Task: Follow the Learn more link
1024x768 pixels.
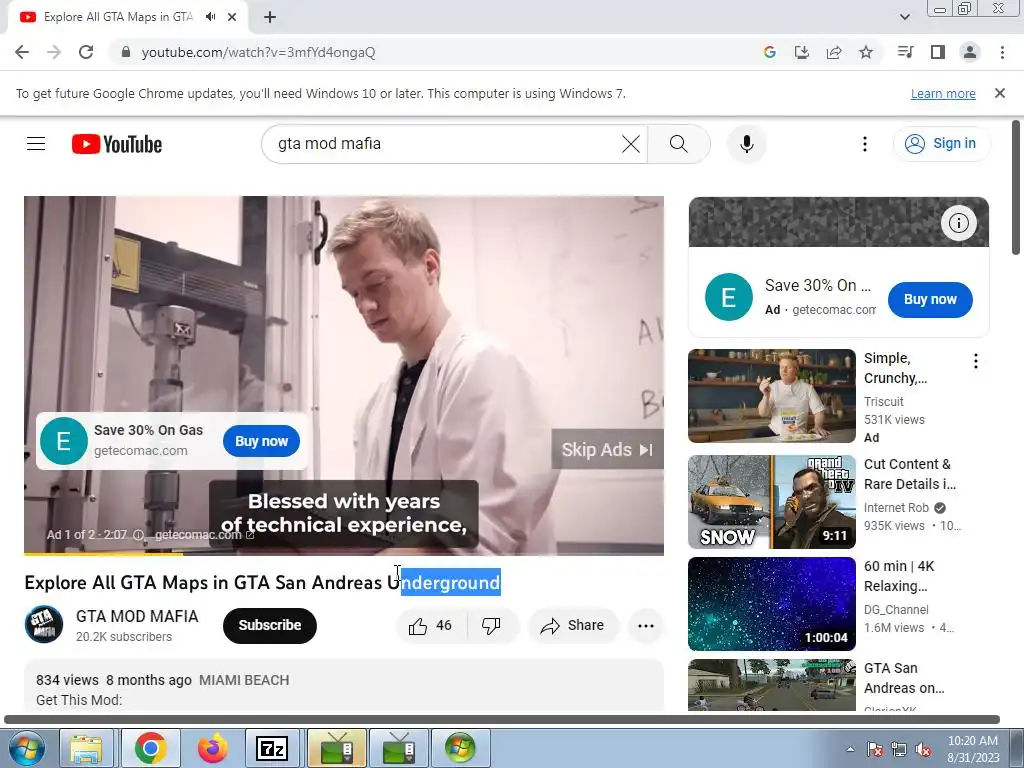Action: pos(943,93)
